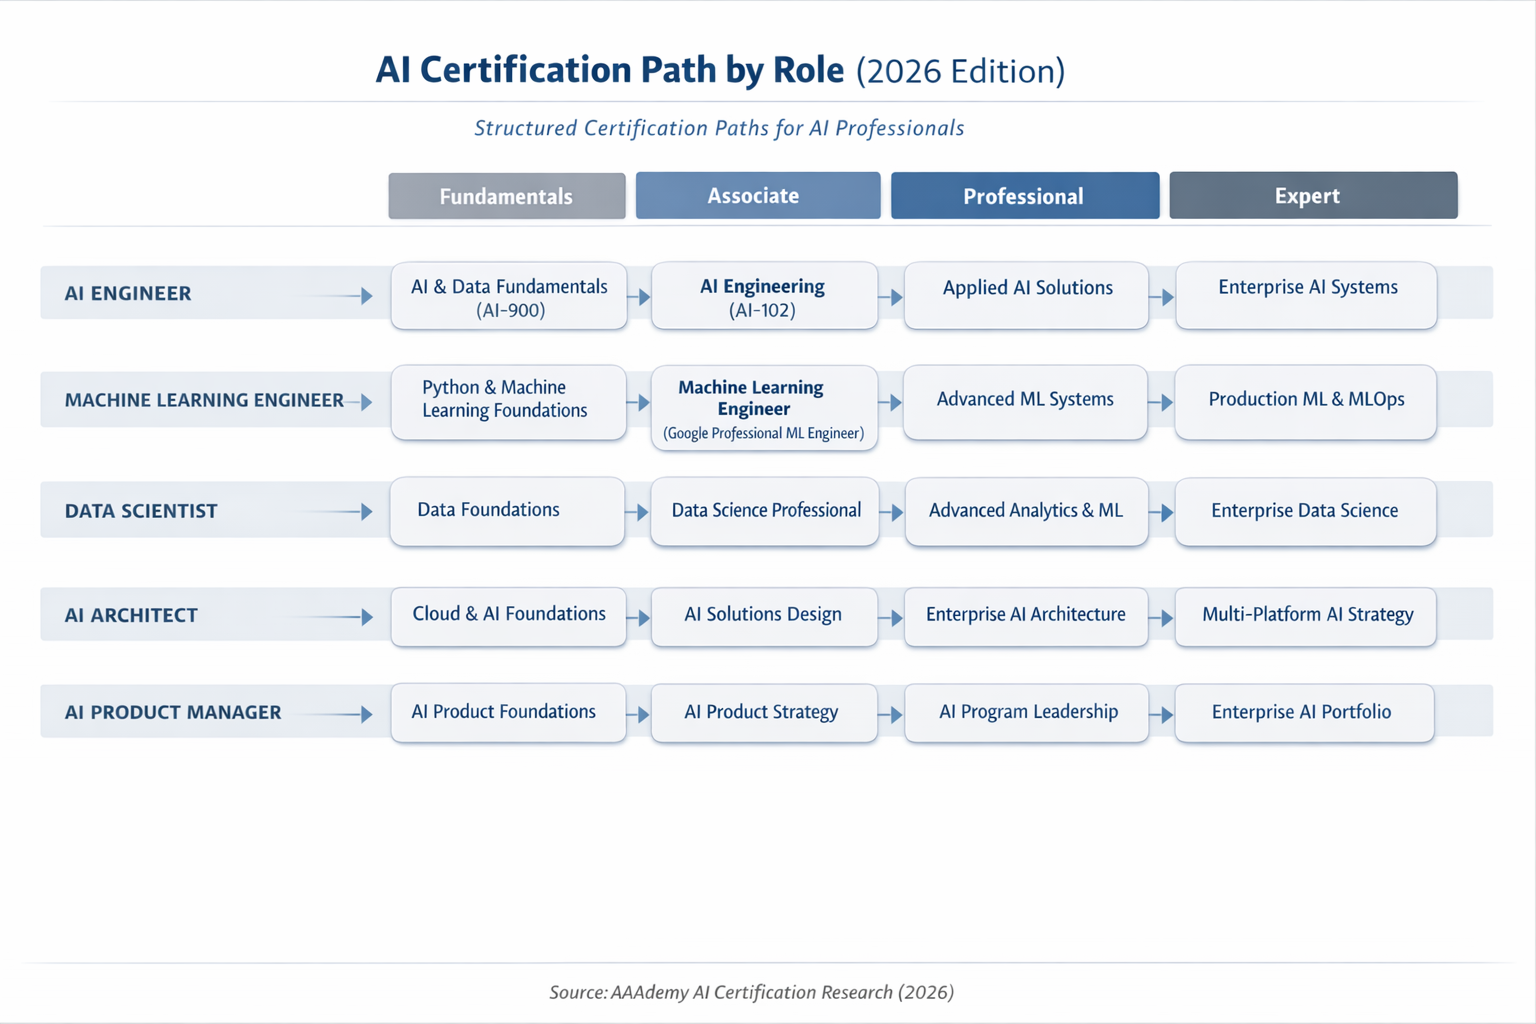Click the AI & Data Fundamentals (AI-900) box
This screenshot has width=1536, height=1024.
click(x=509, y=297)
